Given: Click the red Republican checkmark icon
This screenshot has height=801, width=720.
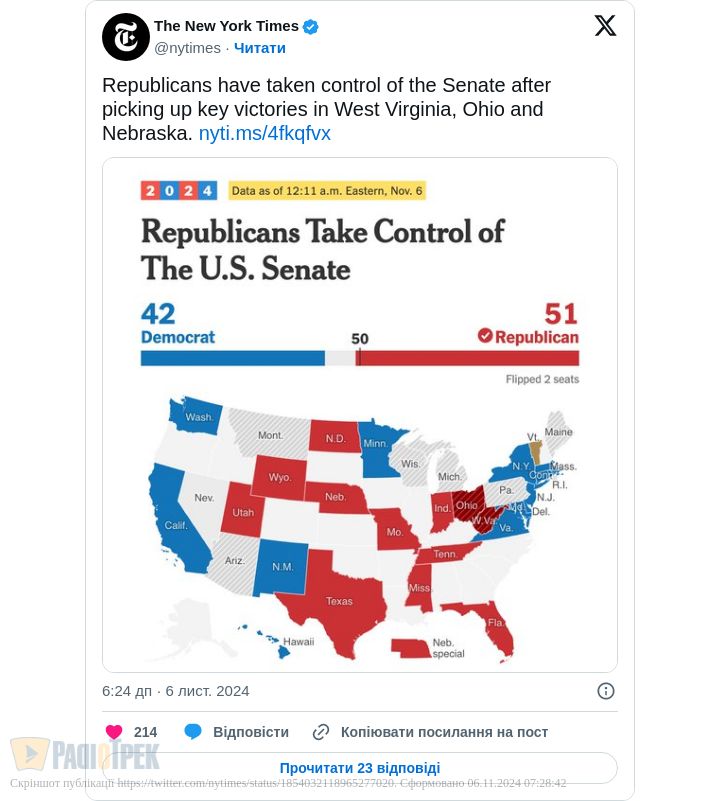Looking at the screenshot, I should [485, 336].
